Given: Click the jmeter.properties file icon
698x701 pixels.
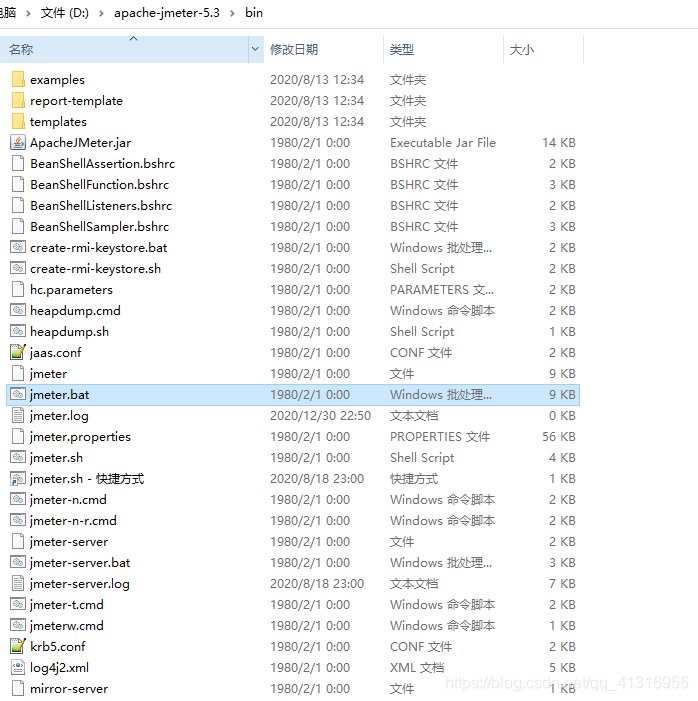Looking at the screenshot, I should (18, 436).
